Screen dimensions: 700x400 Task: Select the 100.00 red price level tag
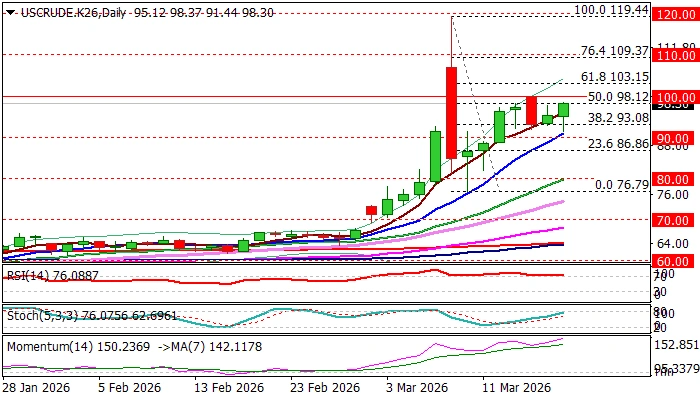674,97
